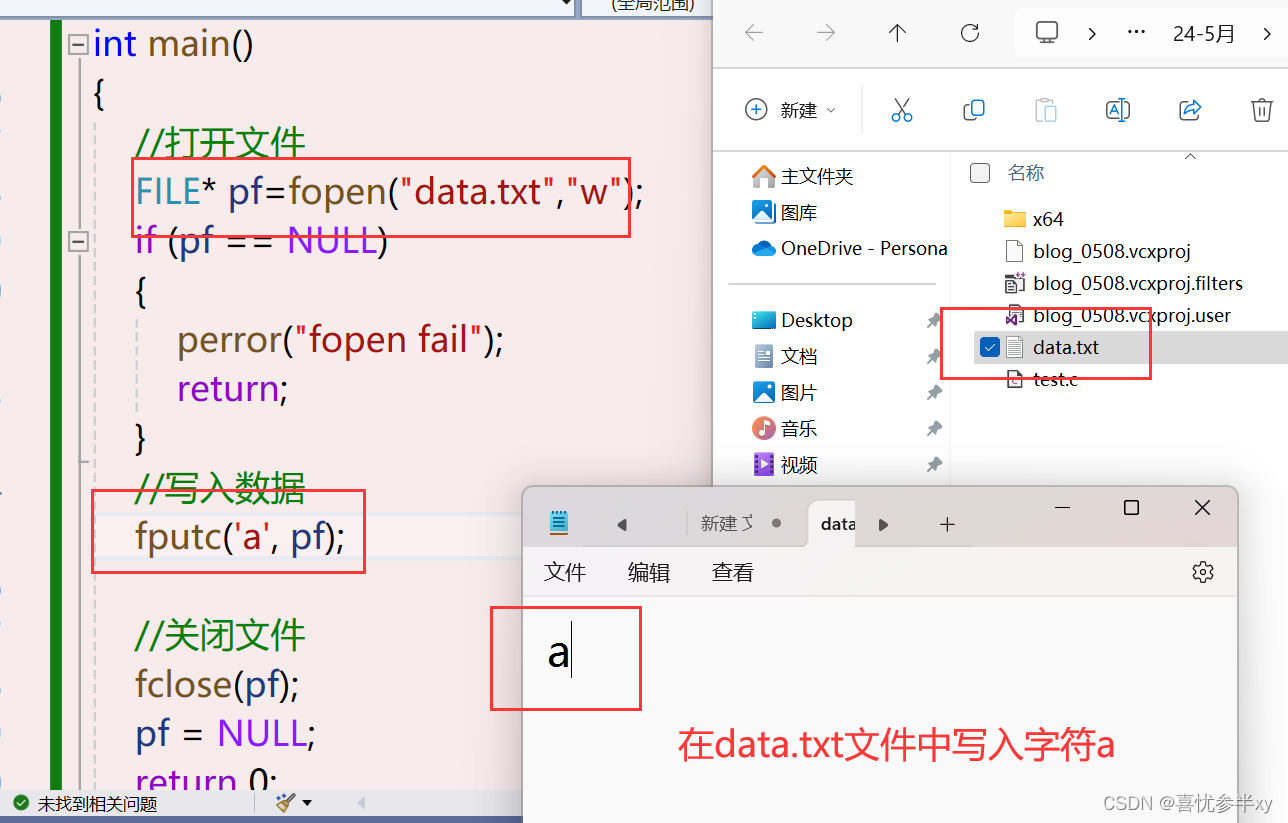Unpin Desktop using its pin icon
Viewport: 1288px width, 823px height.
[x=933, y=320]
